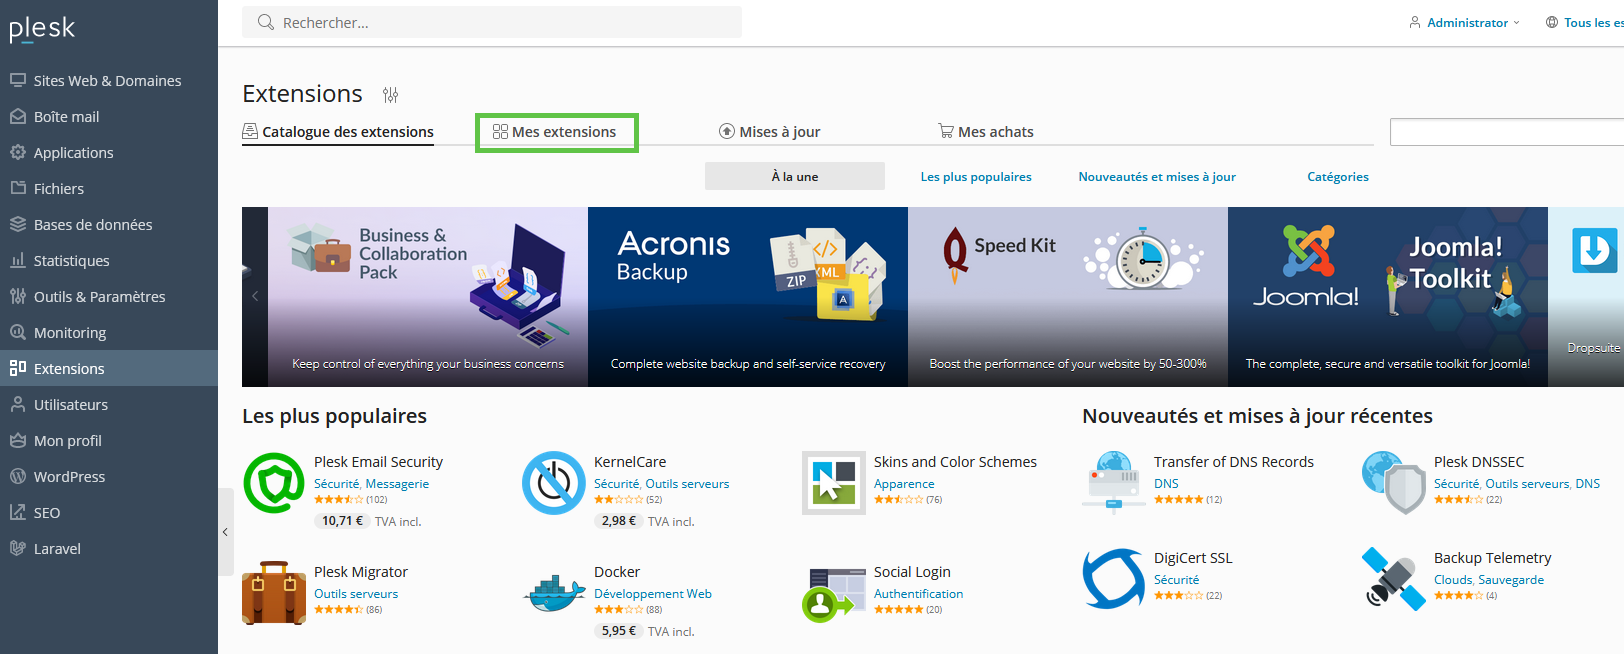Open Business & Collaboration Pack banner
This screenshot has width=1624, height=654.
point(428,297)
